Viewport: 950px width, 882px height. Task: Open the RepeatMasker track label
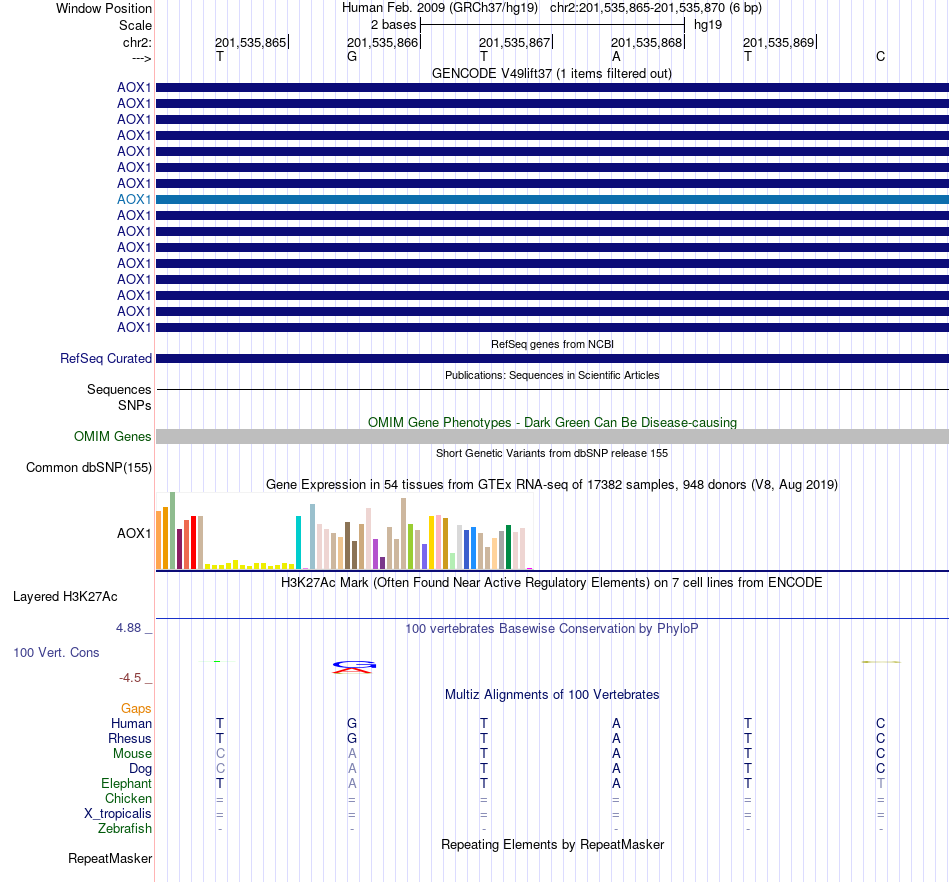110,858
